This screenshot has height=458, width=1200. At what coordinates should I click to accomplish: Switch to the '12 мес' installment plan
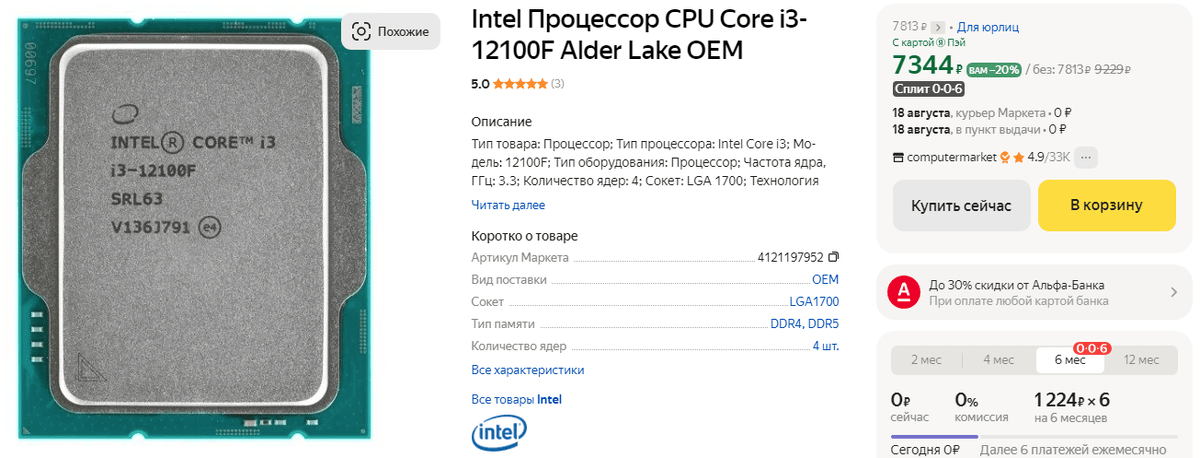(1141, 360)
